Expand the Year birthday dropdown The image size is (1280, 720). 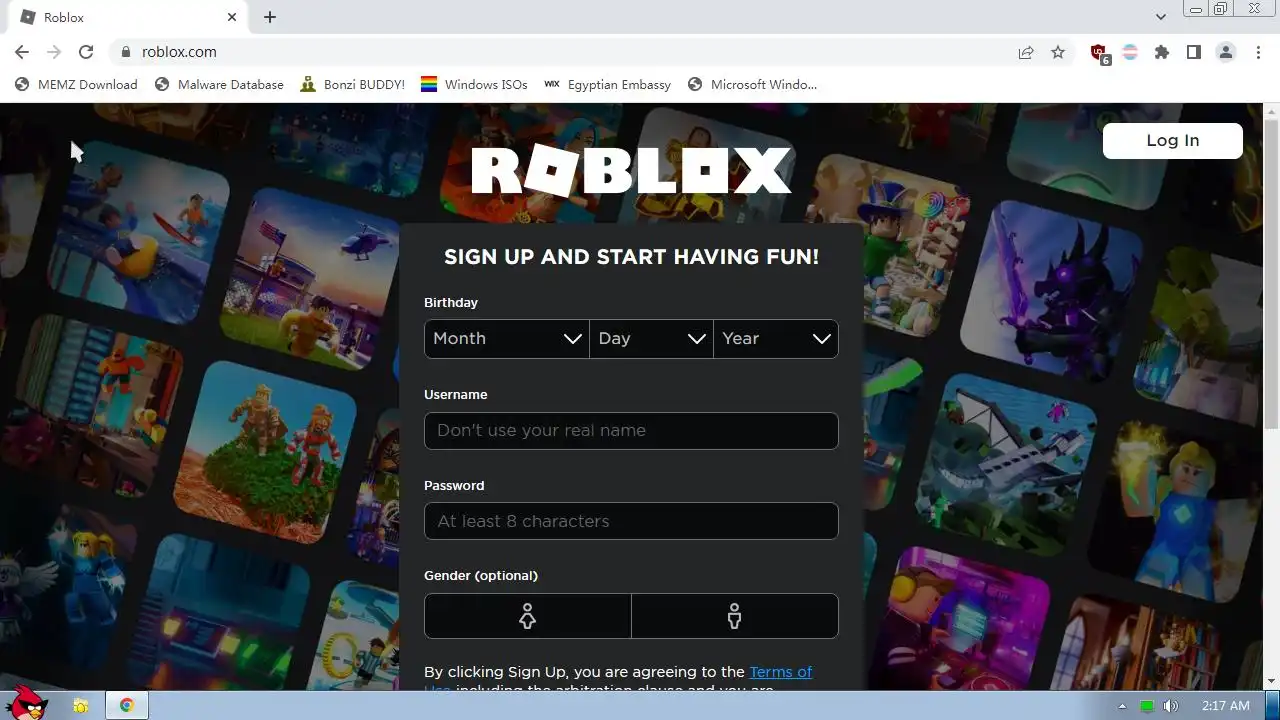click(776, 339)
